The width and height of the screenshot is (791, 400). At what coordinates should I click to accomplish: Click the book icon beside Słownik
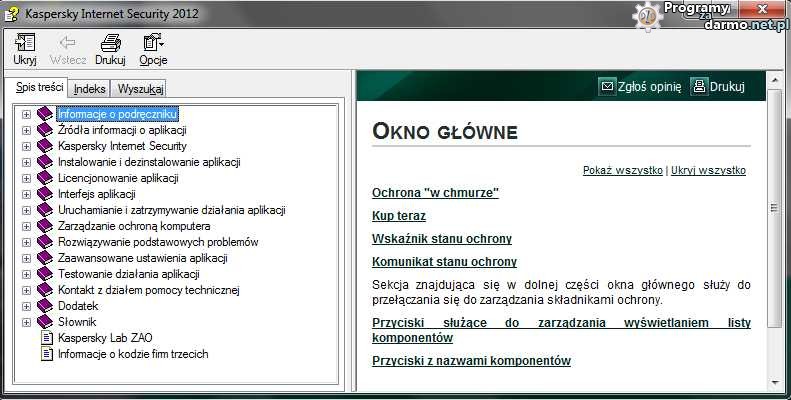tap(45, 322)
